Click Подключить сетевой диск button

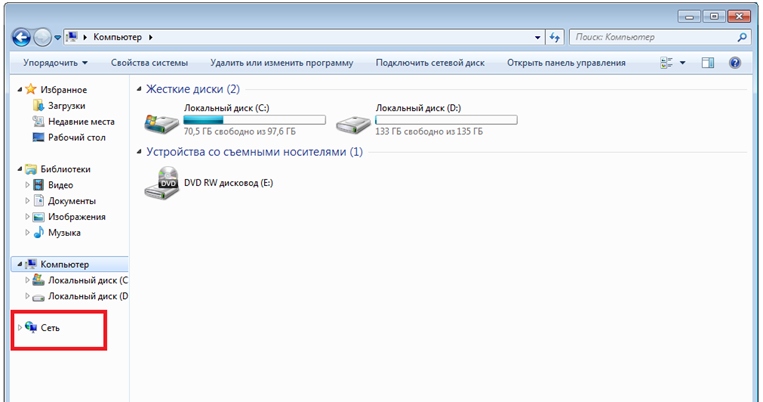click(430, 63)
